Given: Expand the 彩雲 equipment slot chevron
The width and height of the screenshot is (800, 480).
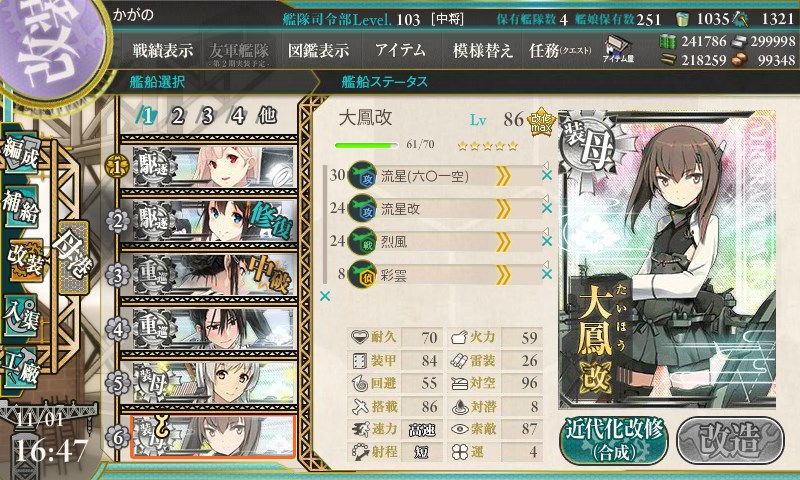Looking at the screenshot, I should click(503, 275).
